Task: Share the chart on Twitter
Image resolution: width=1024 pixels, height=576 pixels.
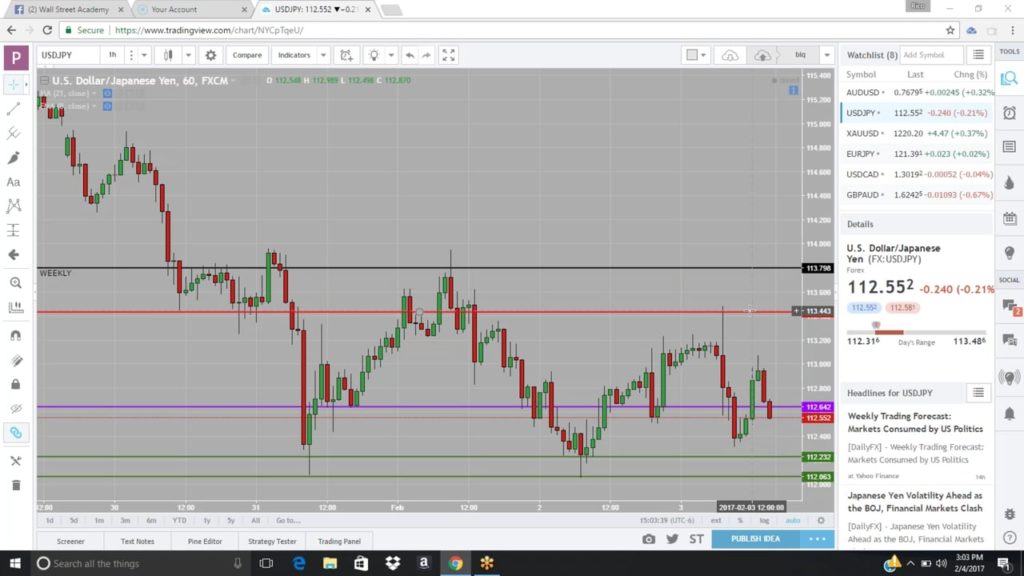Action: (672, 539)
